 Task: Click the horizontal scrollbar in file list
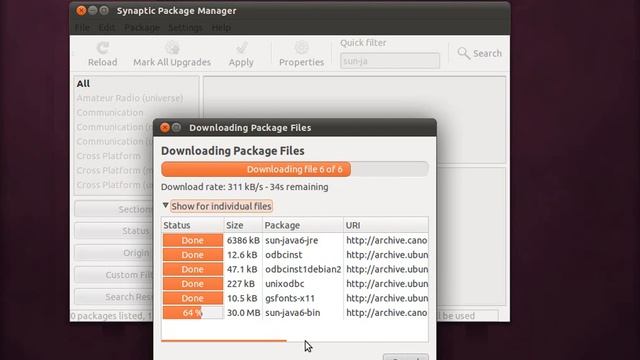(224, 340)
